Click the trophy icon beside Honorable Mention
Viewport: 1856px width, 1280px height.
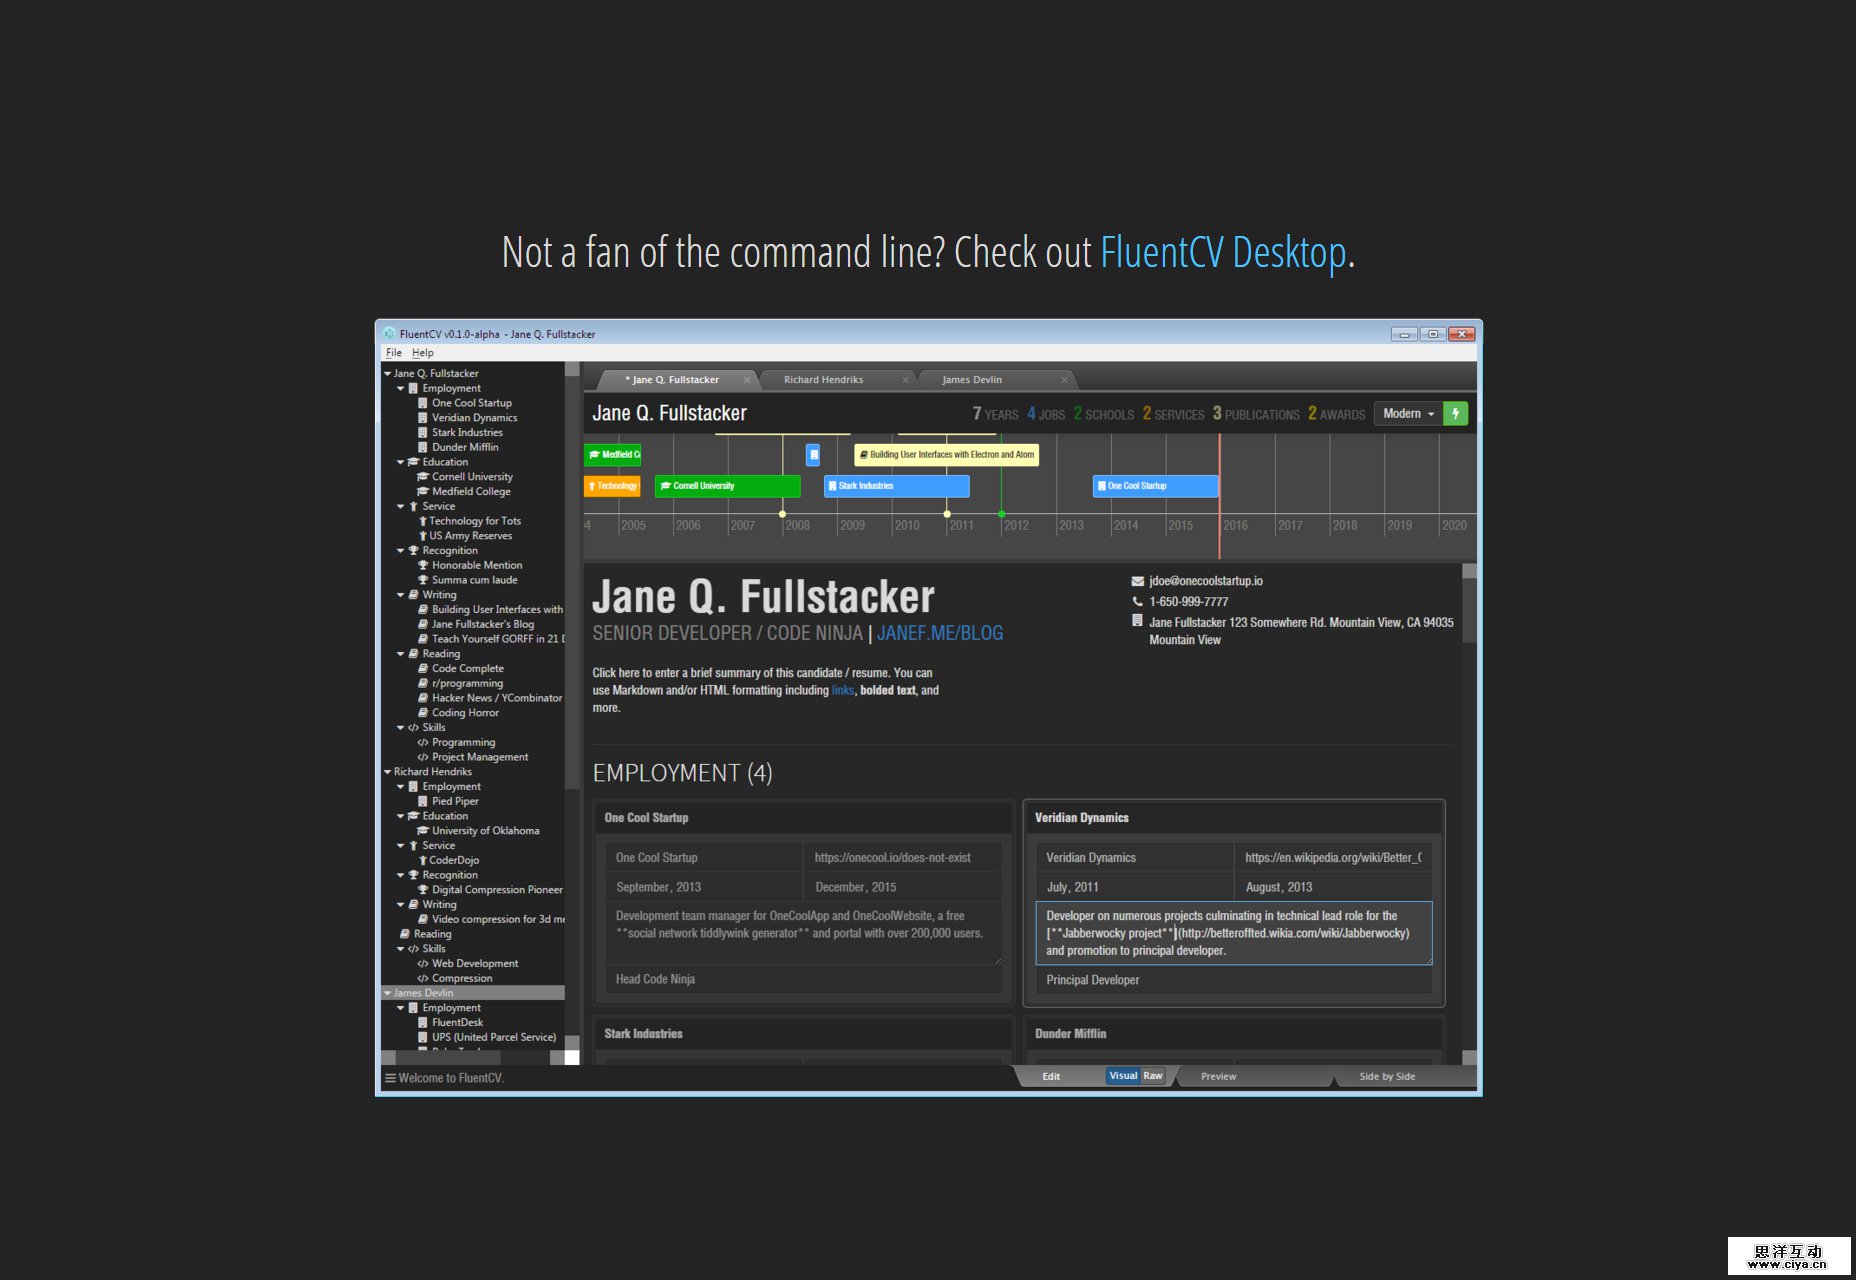423,565
